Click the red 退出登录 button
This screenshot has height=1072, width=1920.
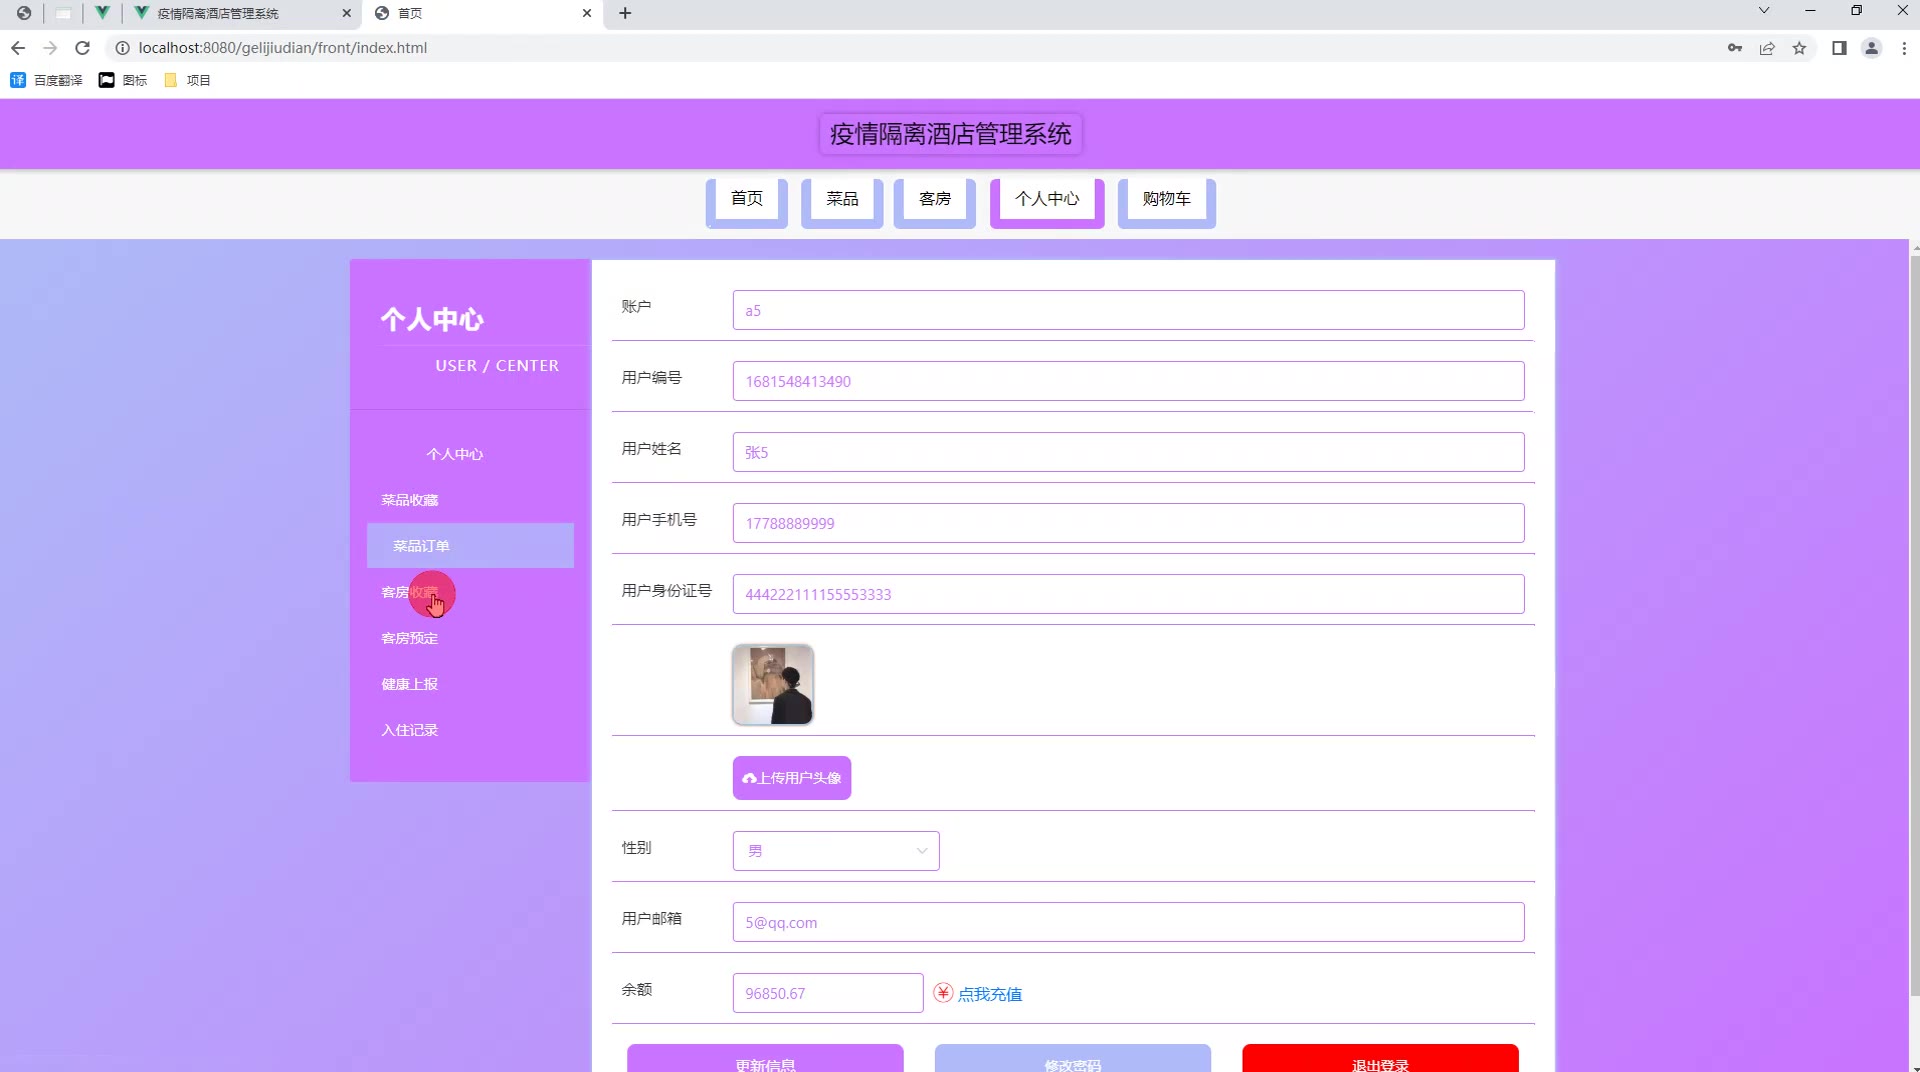pyautogui.click(x=1380, y=1060)
